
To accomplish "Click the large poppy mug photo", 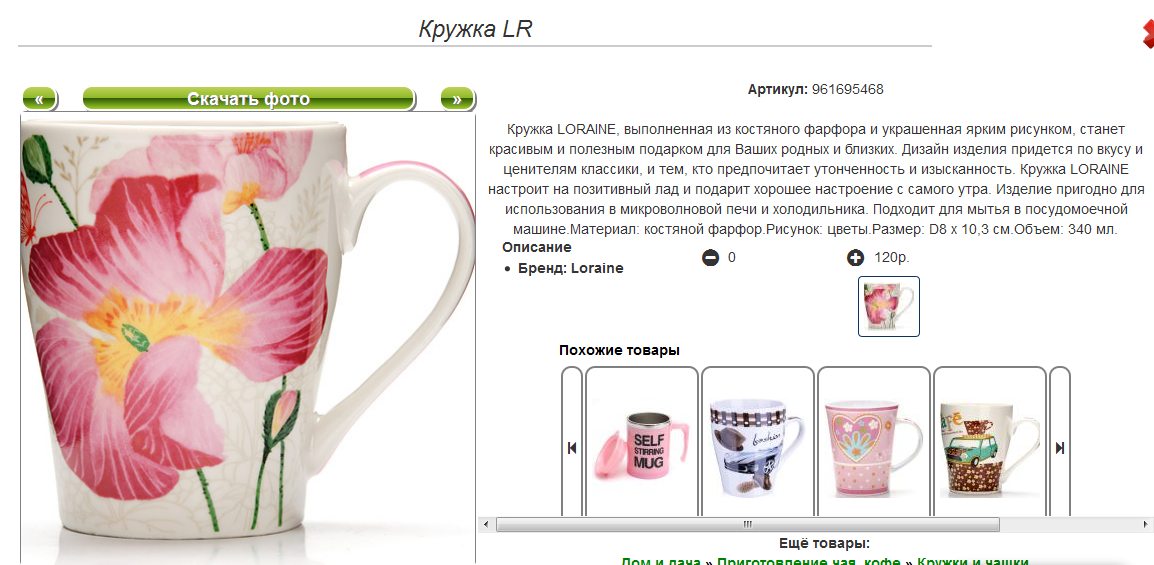I will point(248,338).
